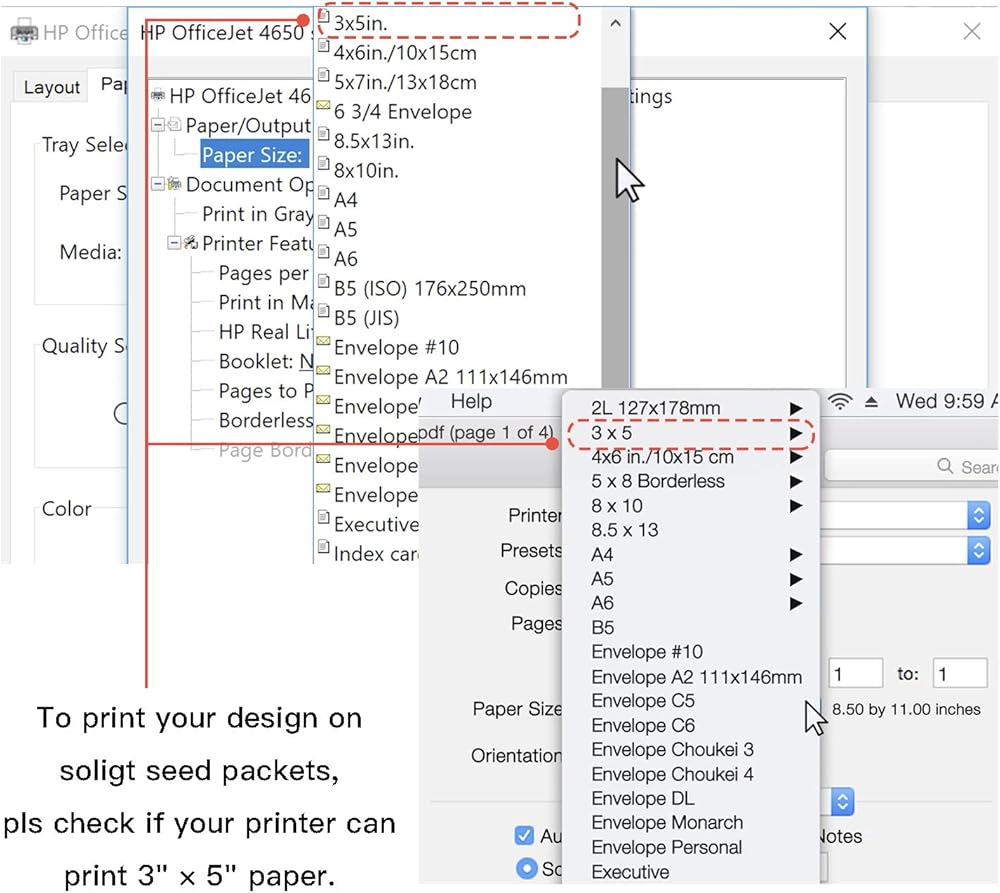Expand the 2L 127x178mm submenu arrow
This screenshot has width=1000, height=893.
pyautogui.click(x=796, y=408)
